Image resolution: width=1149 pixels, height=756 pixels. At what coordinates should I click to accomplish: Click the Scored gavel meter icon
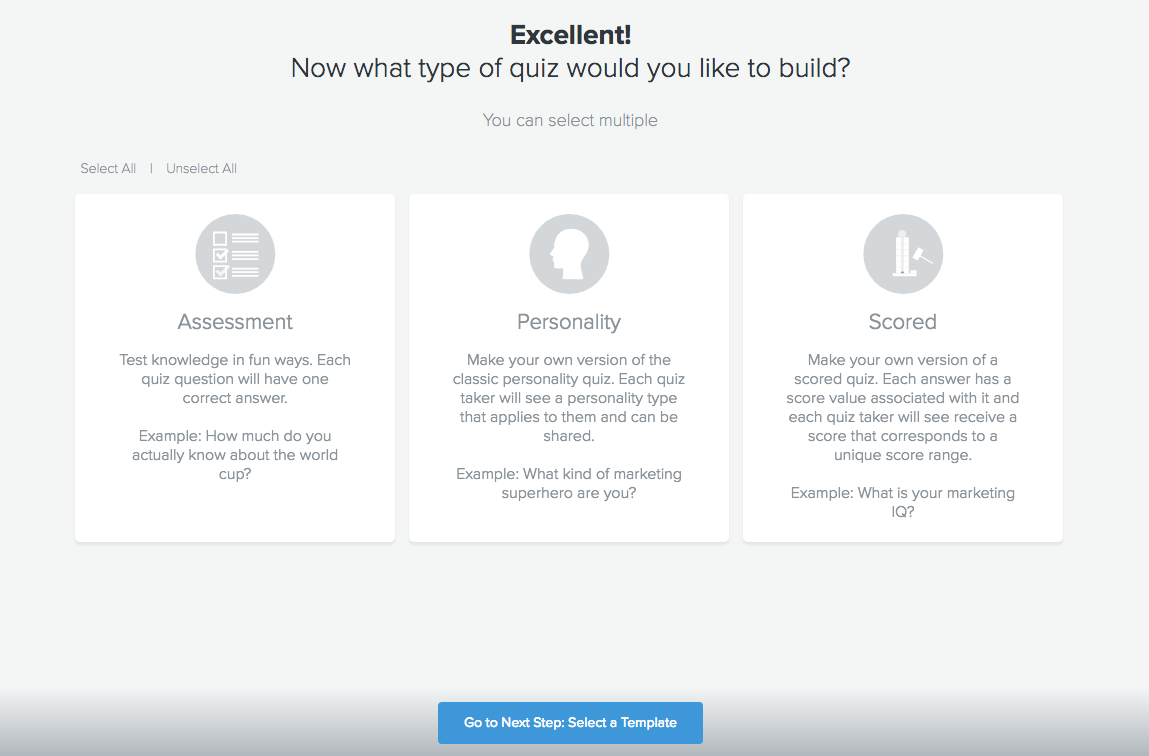pos(902,254)
